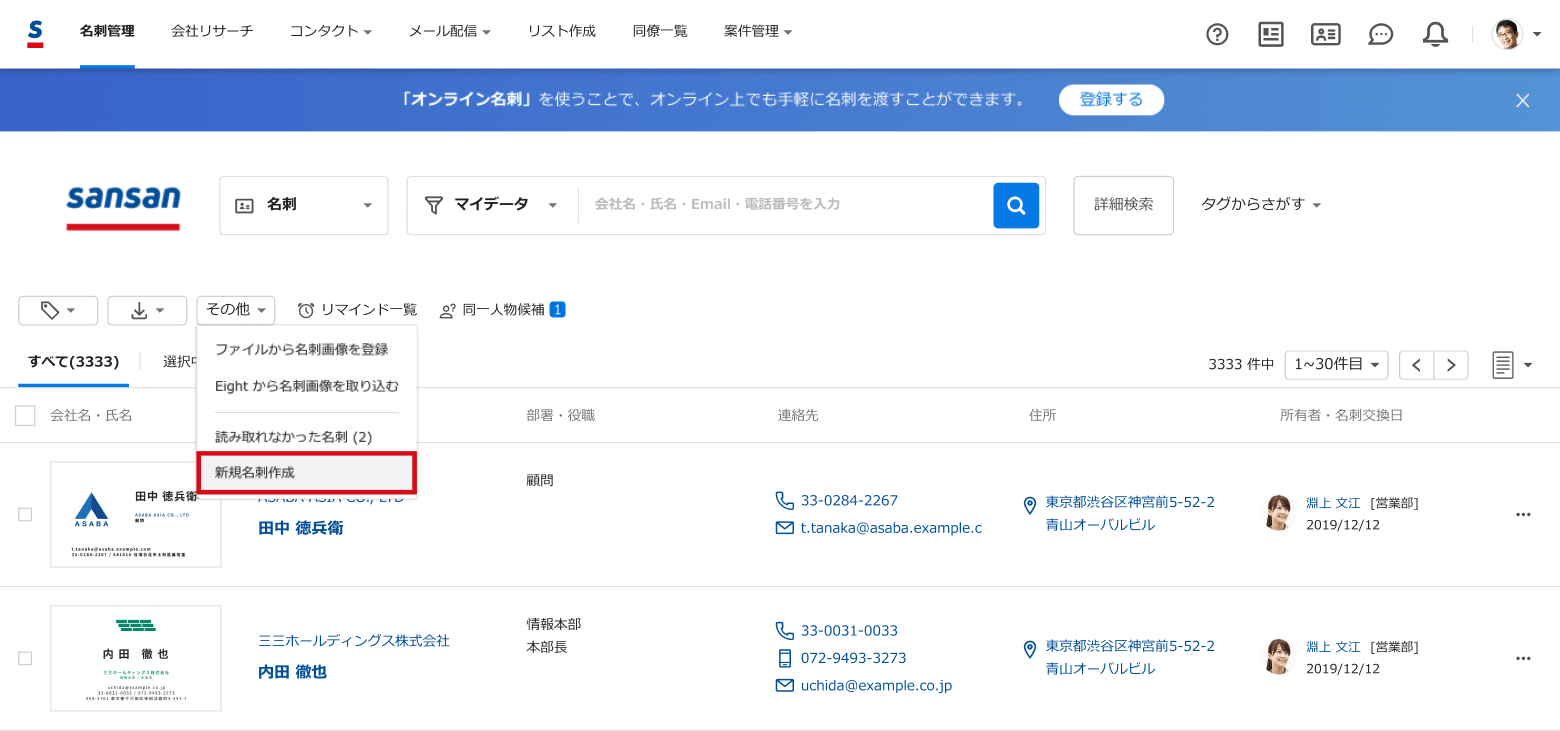Click mail icon beside uchida@example.co.jp
The height and width of the screenshot is (731, 1560).
[x=785, y=686]
